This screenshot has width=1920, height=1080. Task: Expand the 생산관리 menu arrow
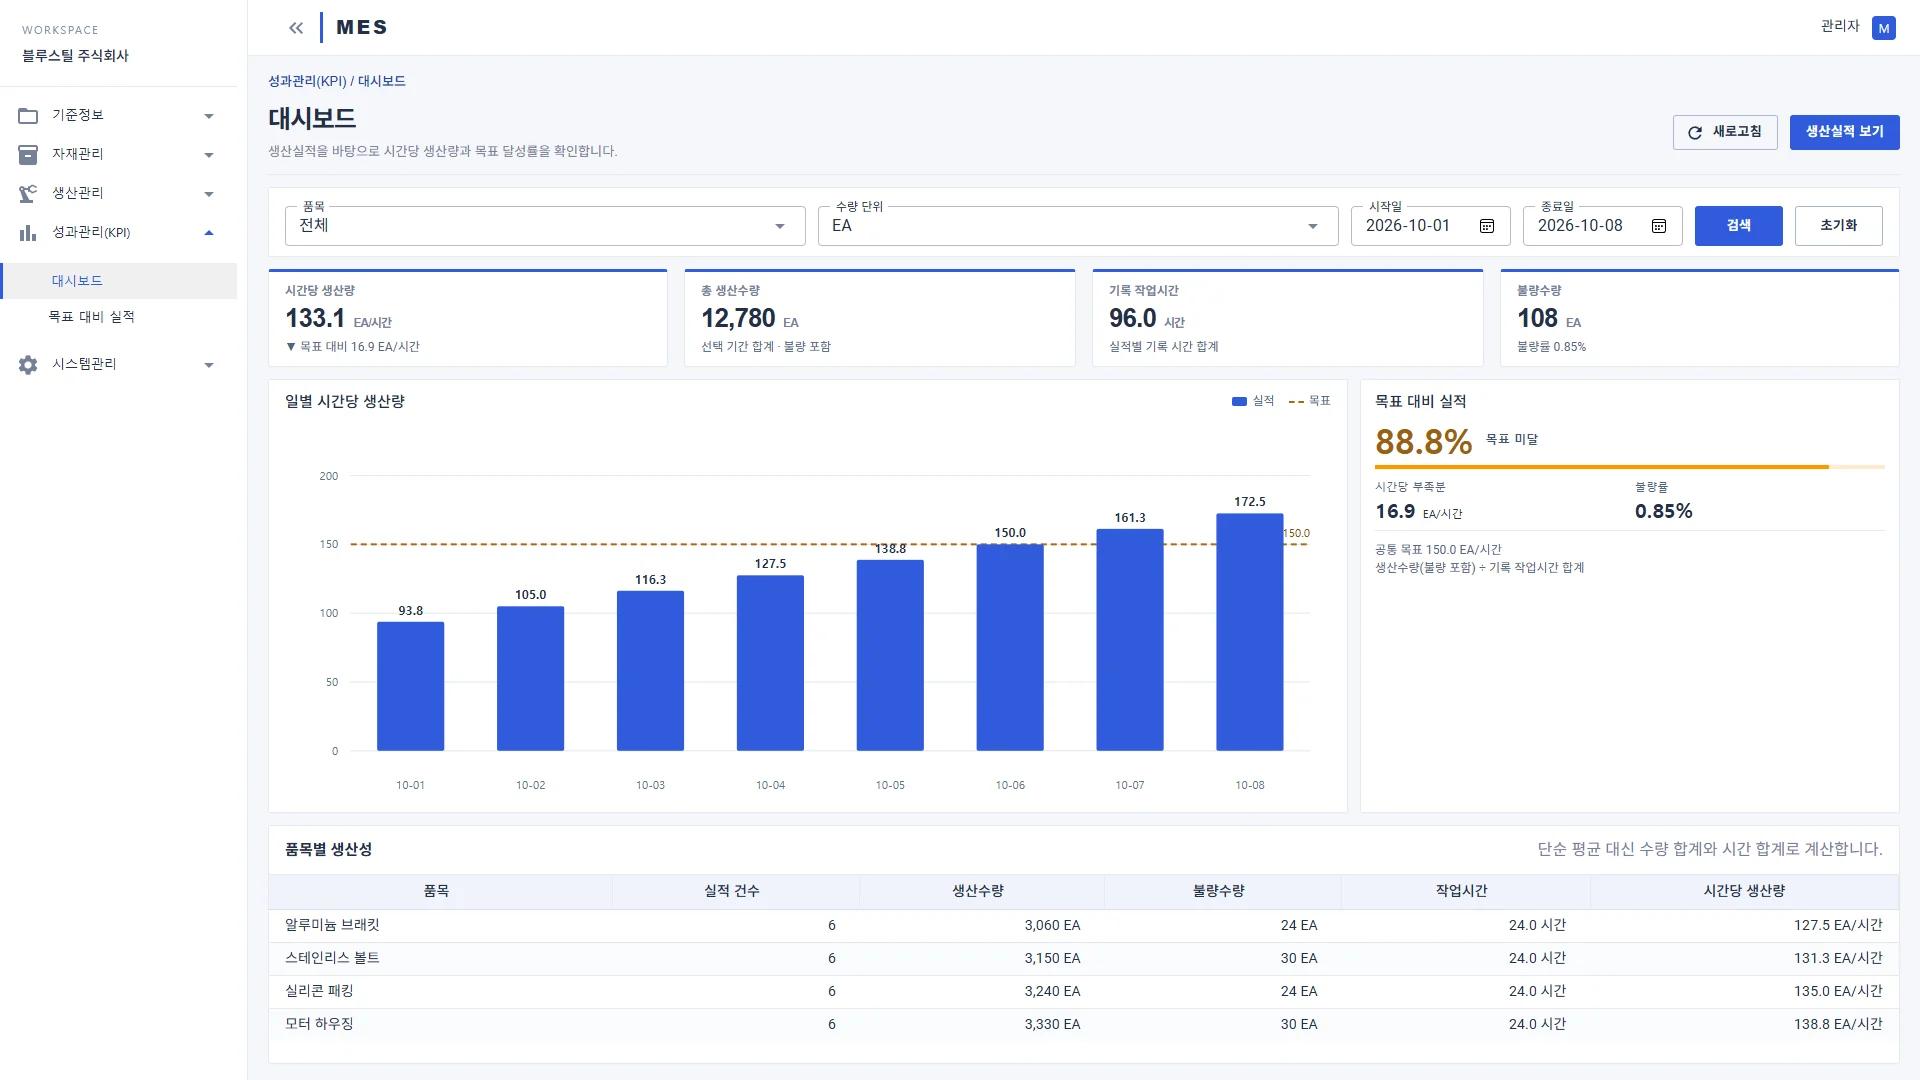pos(209,194)
